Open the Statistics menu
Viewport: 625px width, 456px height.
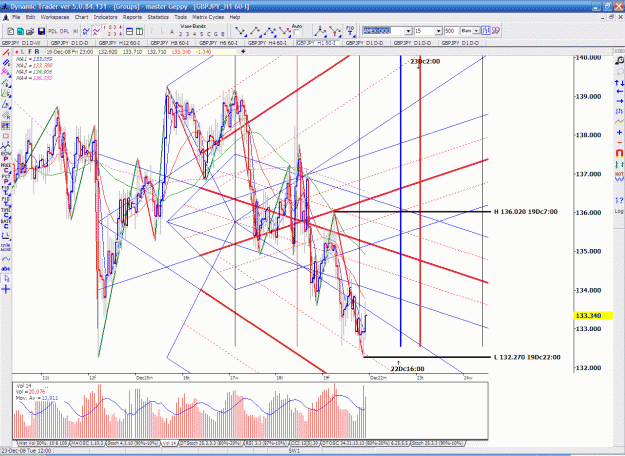pyautogui.click(x=158, y=17)
